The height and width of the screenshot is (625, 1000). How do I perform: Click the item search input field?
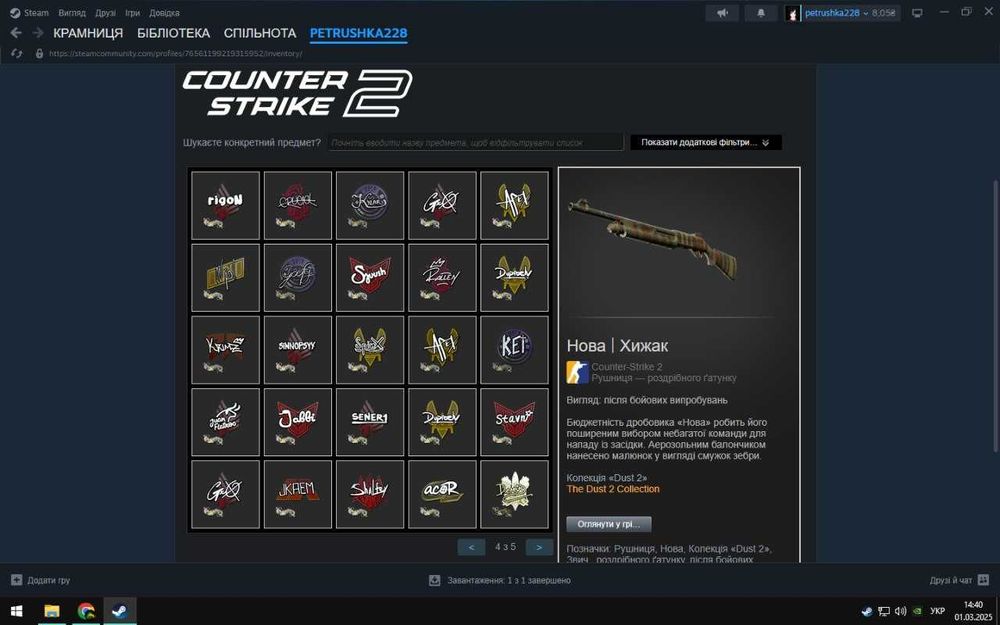point(476,142)
